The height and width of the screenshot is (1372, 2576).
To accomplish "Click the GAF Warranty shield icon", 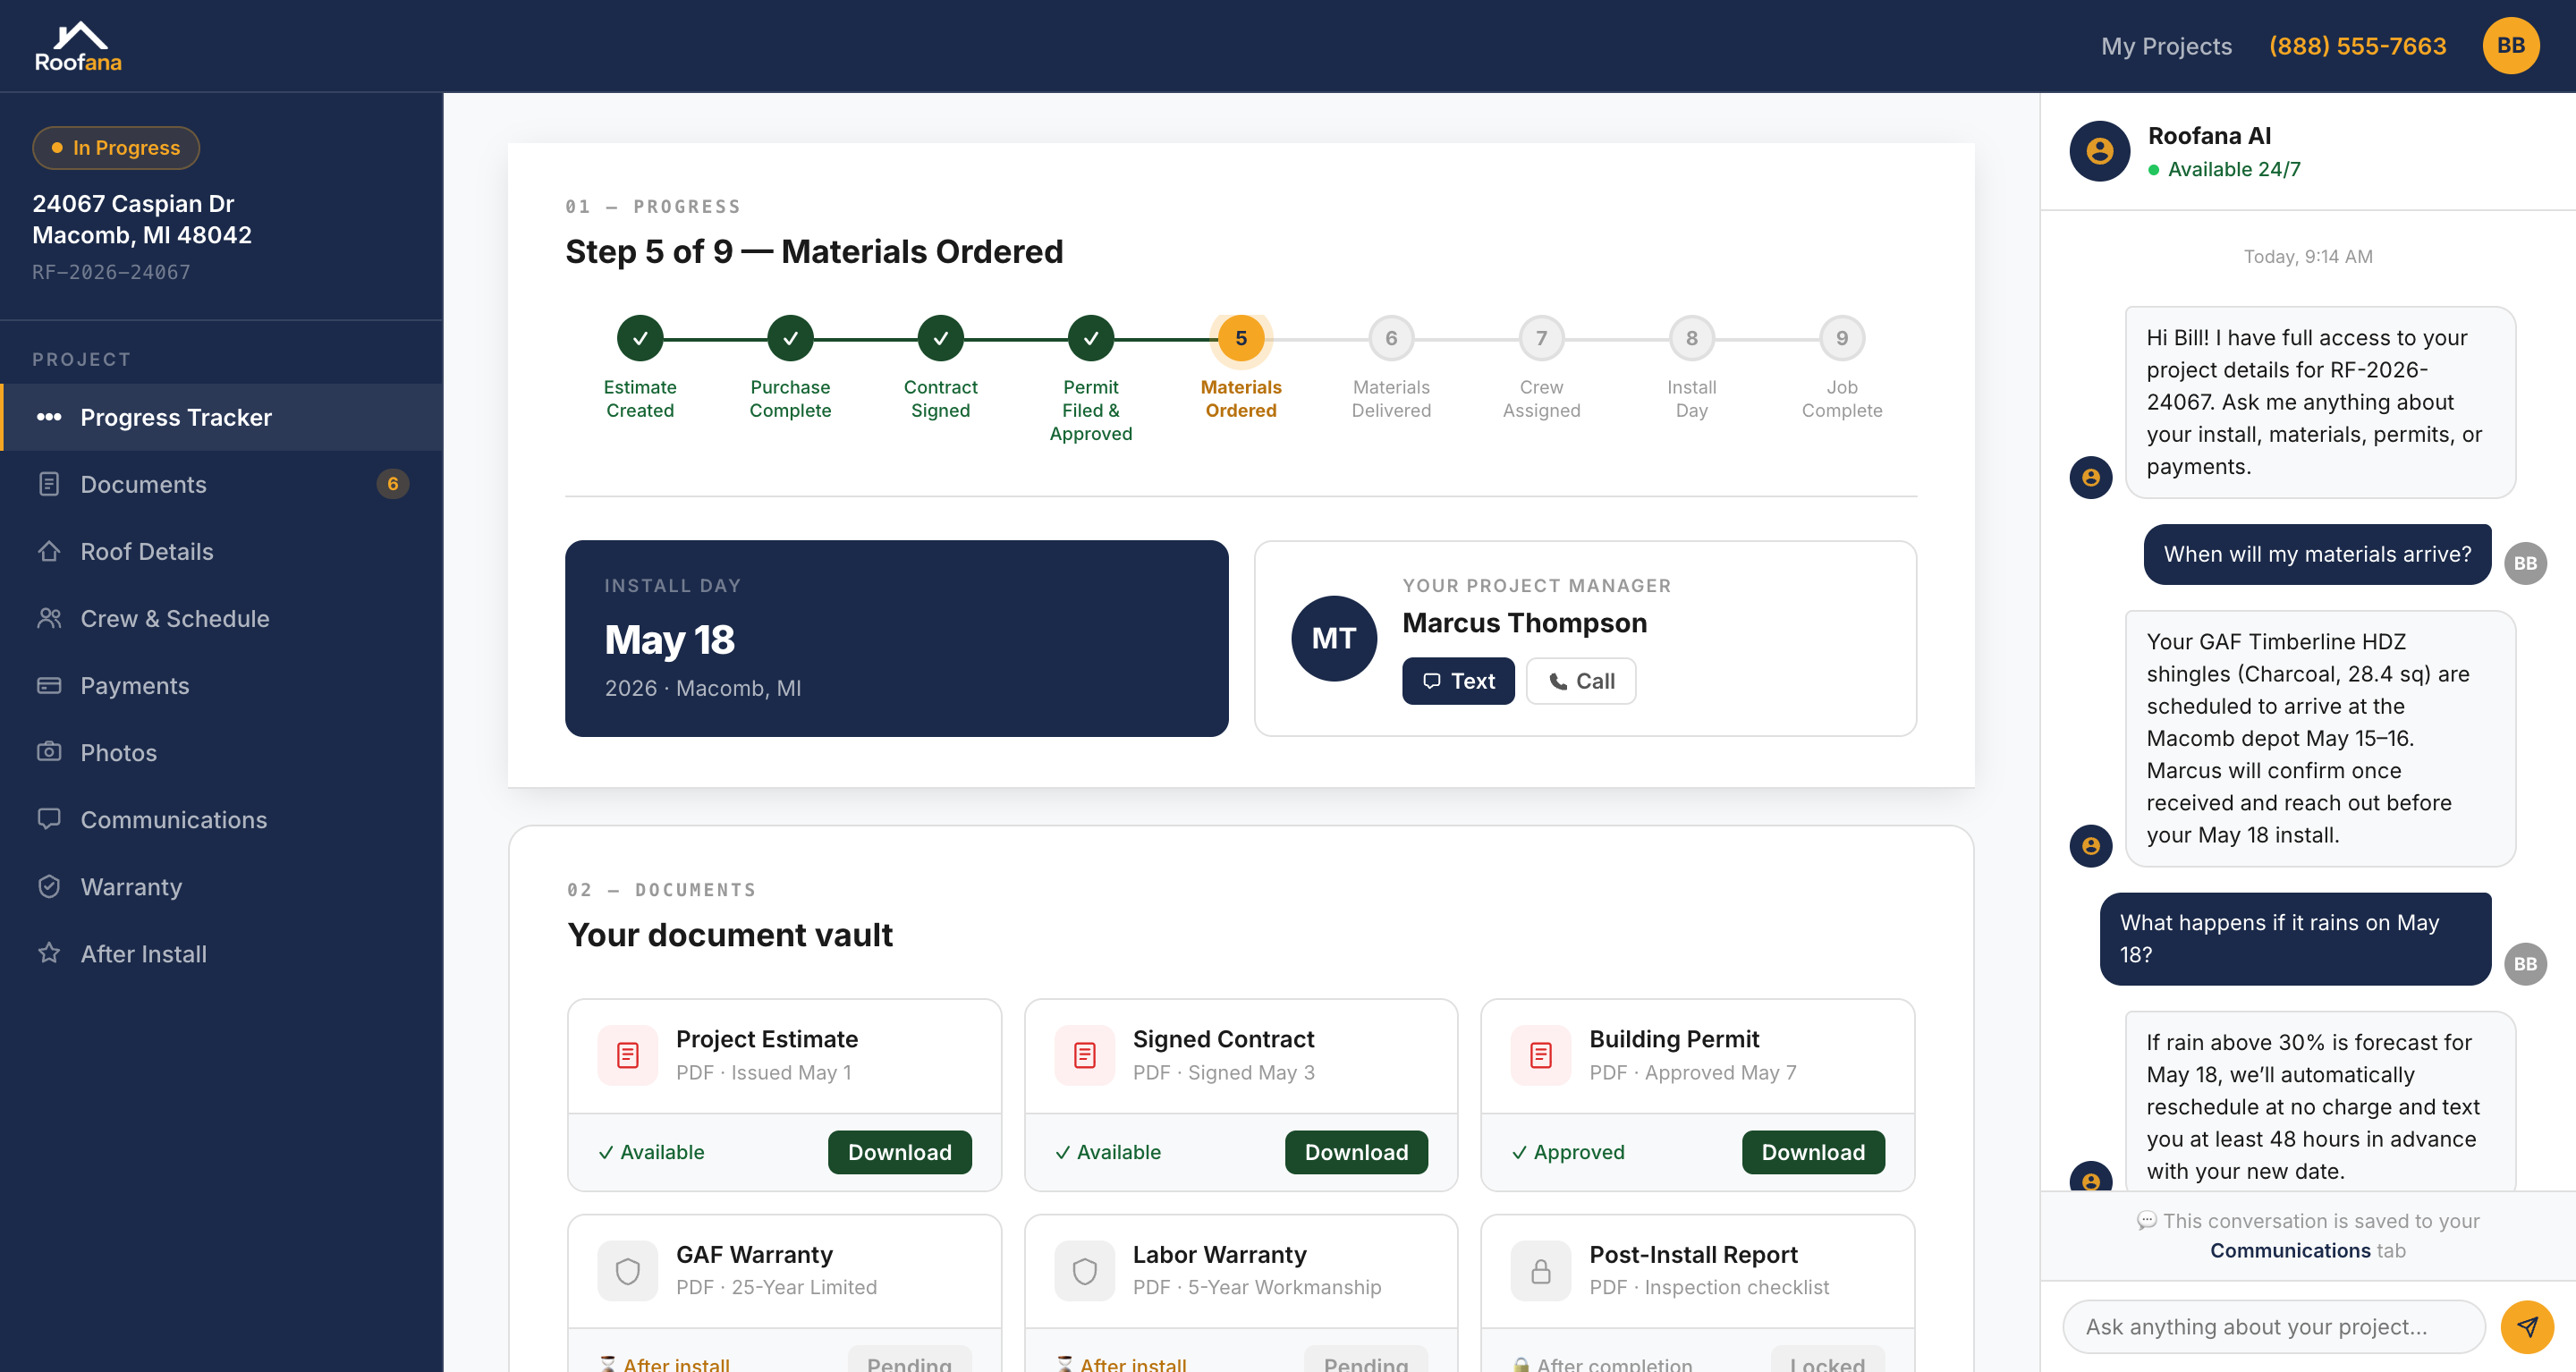I will [628, 1270].
